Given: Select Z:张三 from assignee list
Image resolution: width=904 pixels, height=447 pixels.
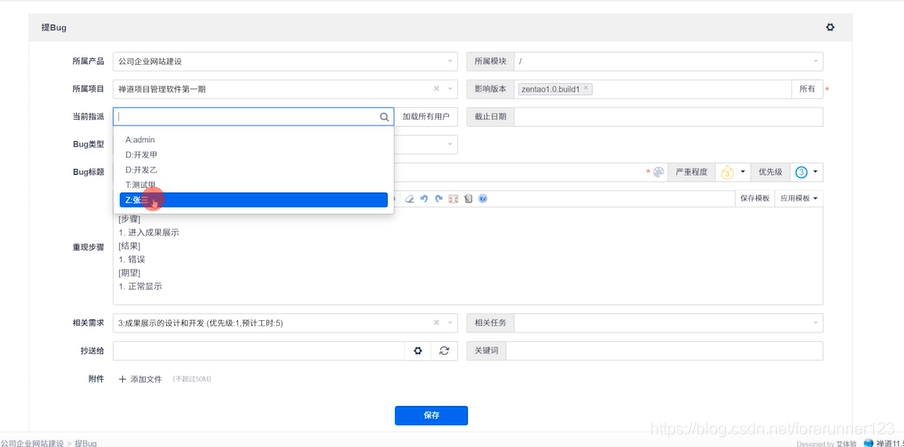Looking at the screenshot, I should [x=254, y=200].
